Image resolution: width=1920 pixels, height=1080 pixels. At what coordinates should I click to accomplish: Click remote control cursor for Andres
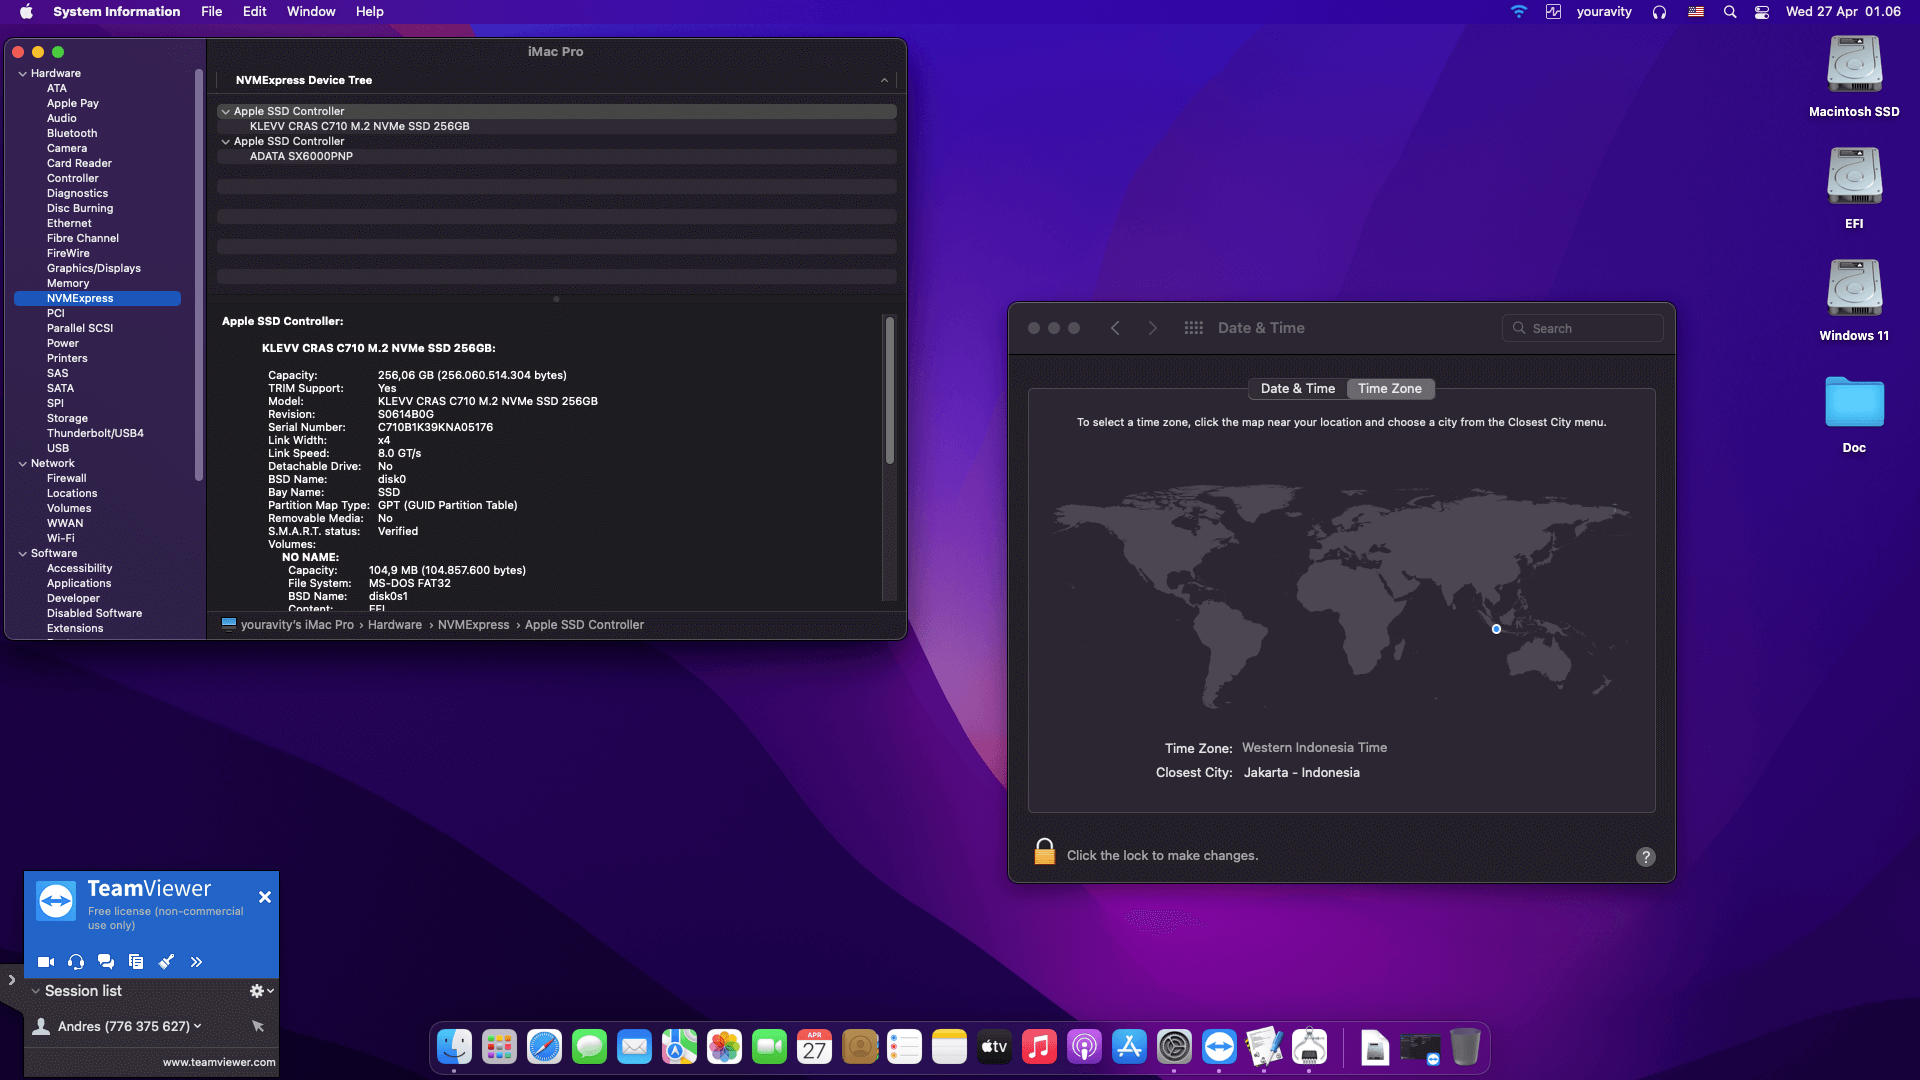(258, 1026)
